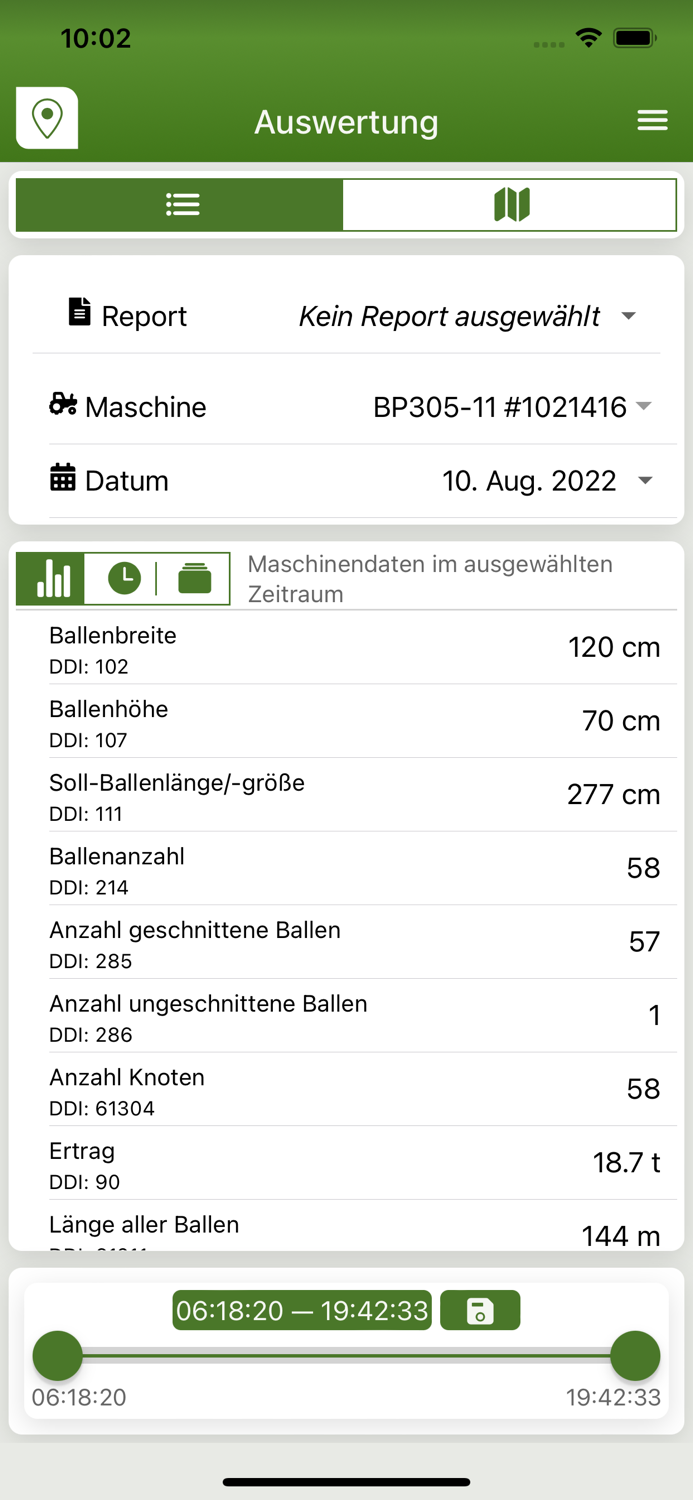Click the Wi-Fi status bar icon
This screenshot has height=1500, width=693.
point(588,37)
